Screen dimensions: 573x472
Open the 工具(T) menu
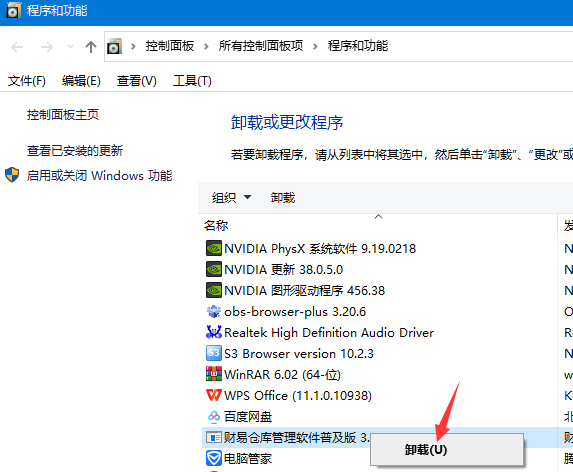[192, 81]
